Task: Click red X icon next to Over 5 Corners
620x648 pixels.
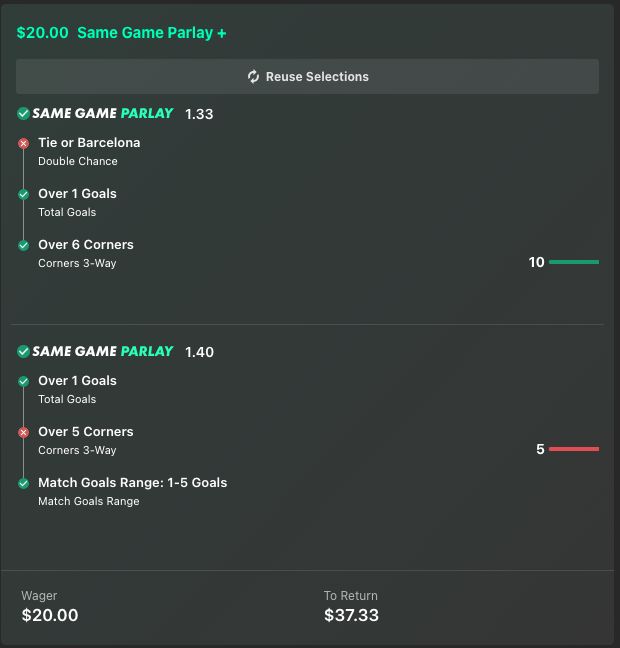Action: (24, 433)
